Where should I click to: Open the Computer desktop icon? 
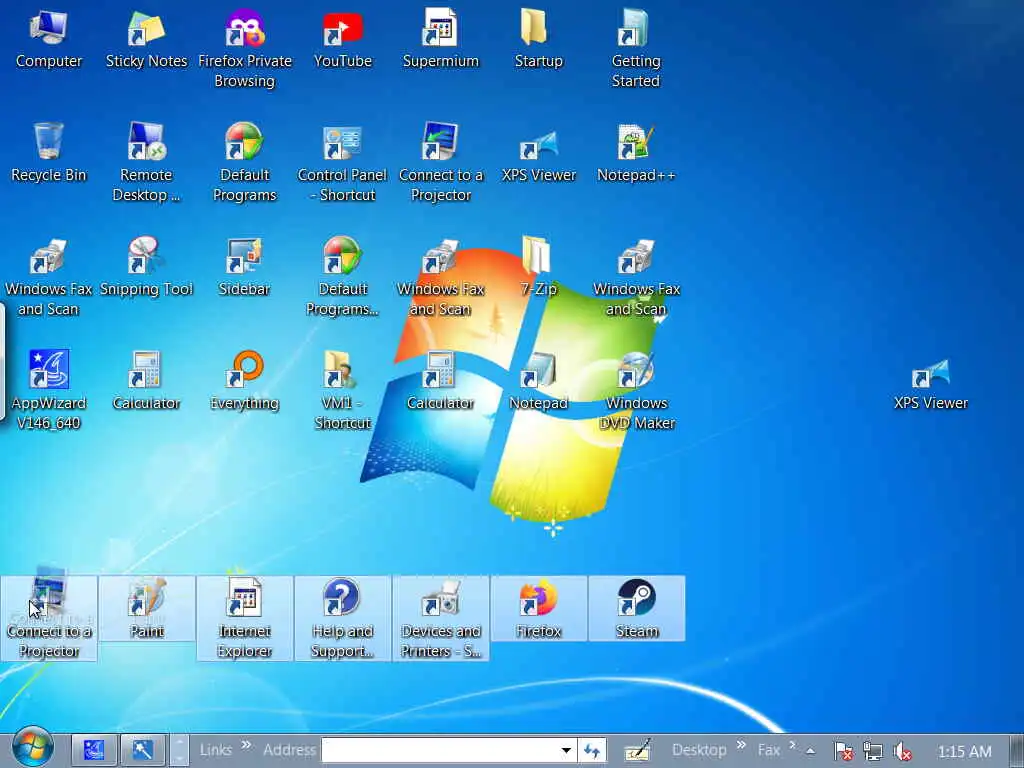pyautogui.click(x=48, y=39)
